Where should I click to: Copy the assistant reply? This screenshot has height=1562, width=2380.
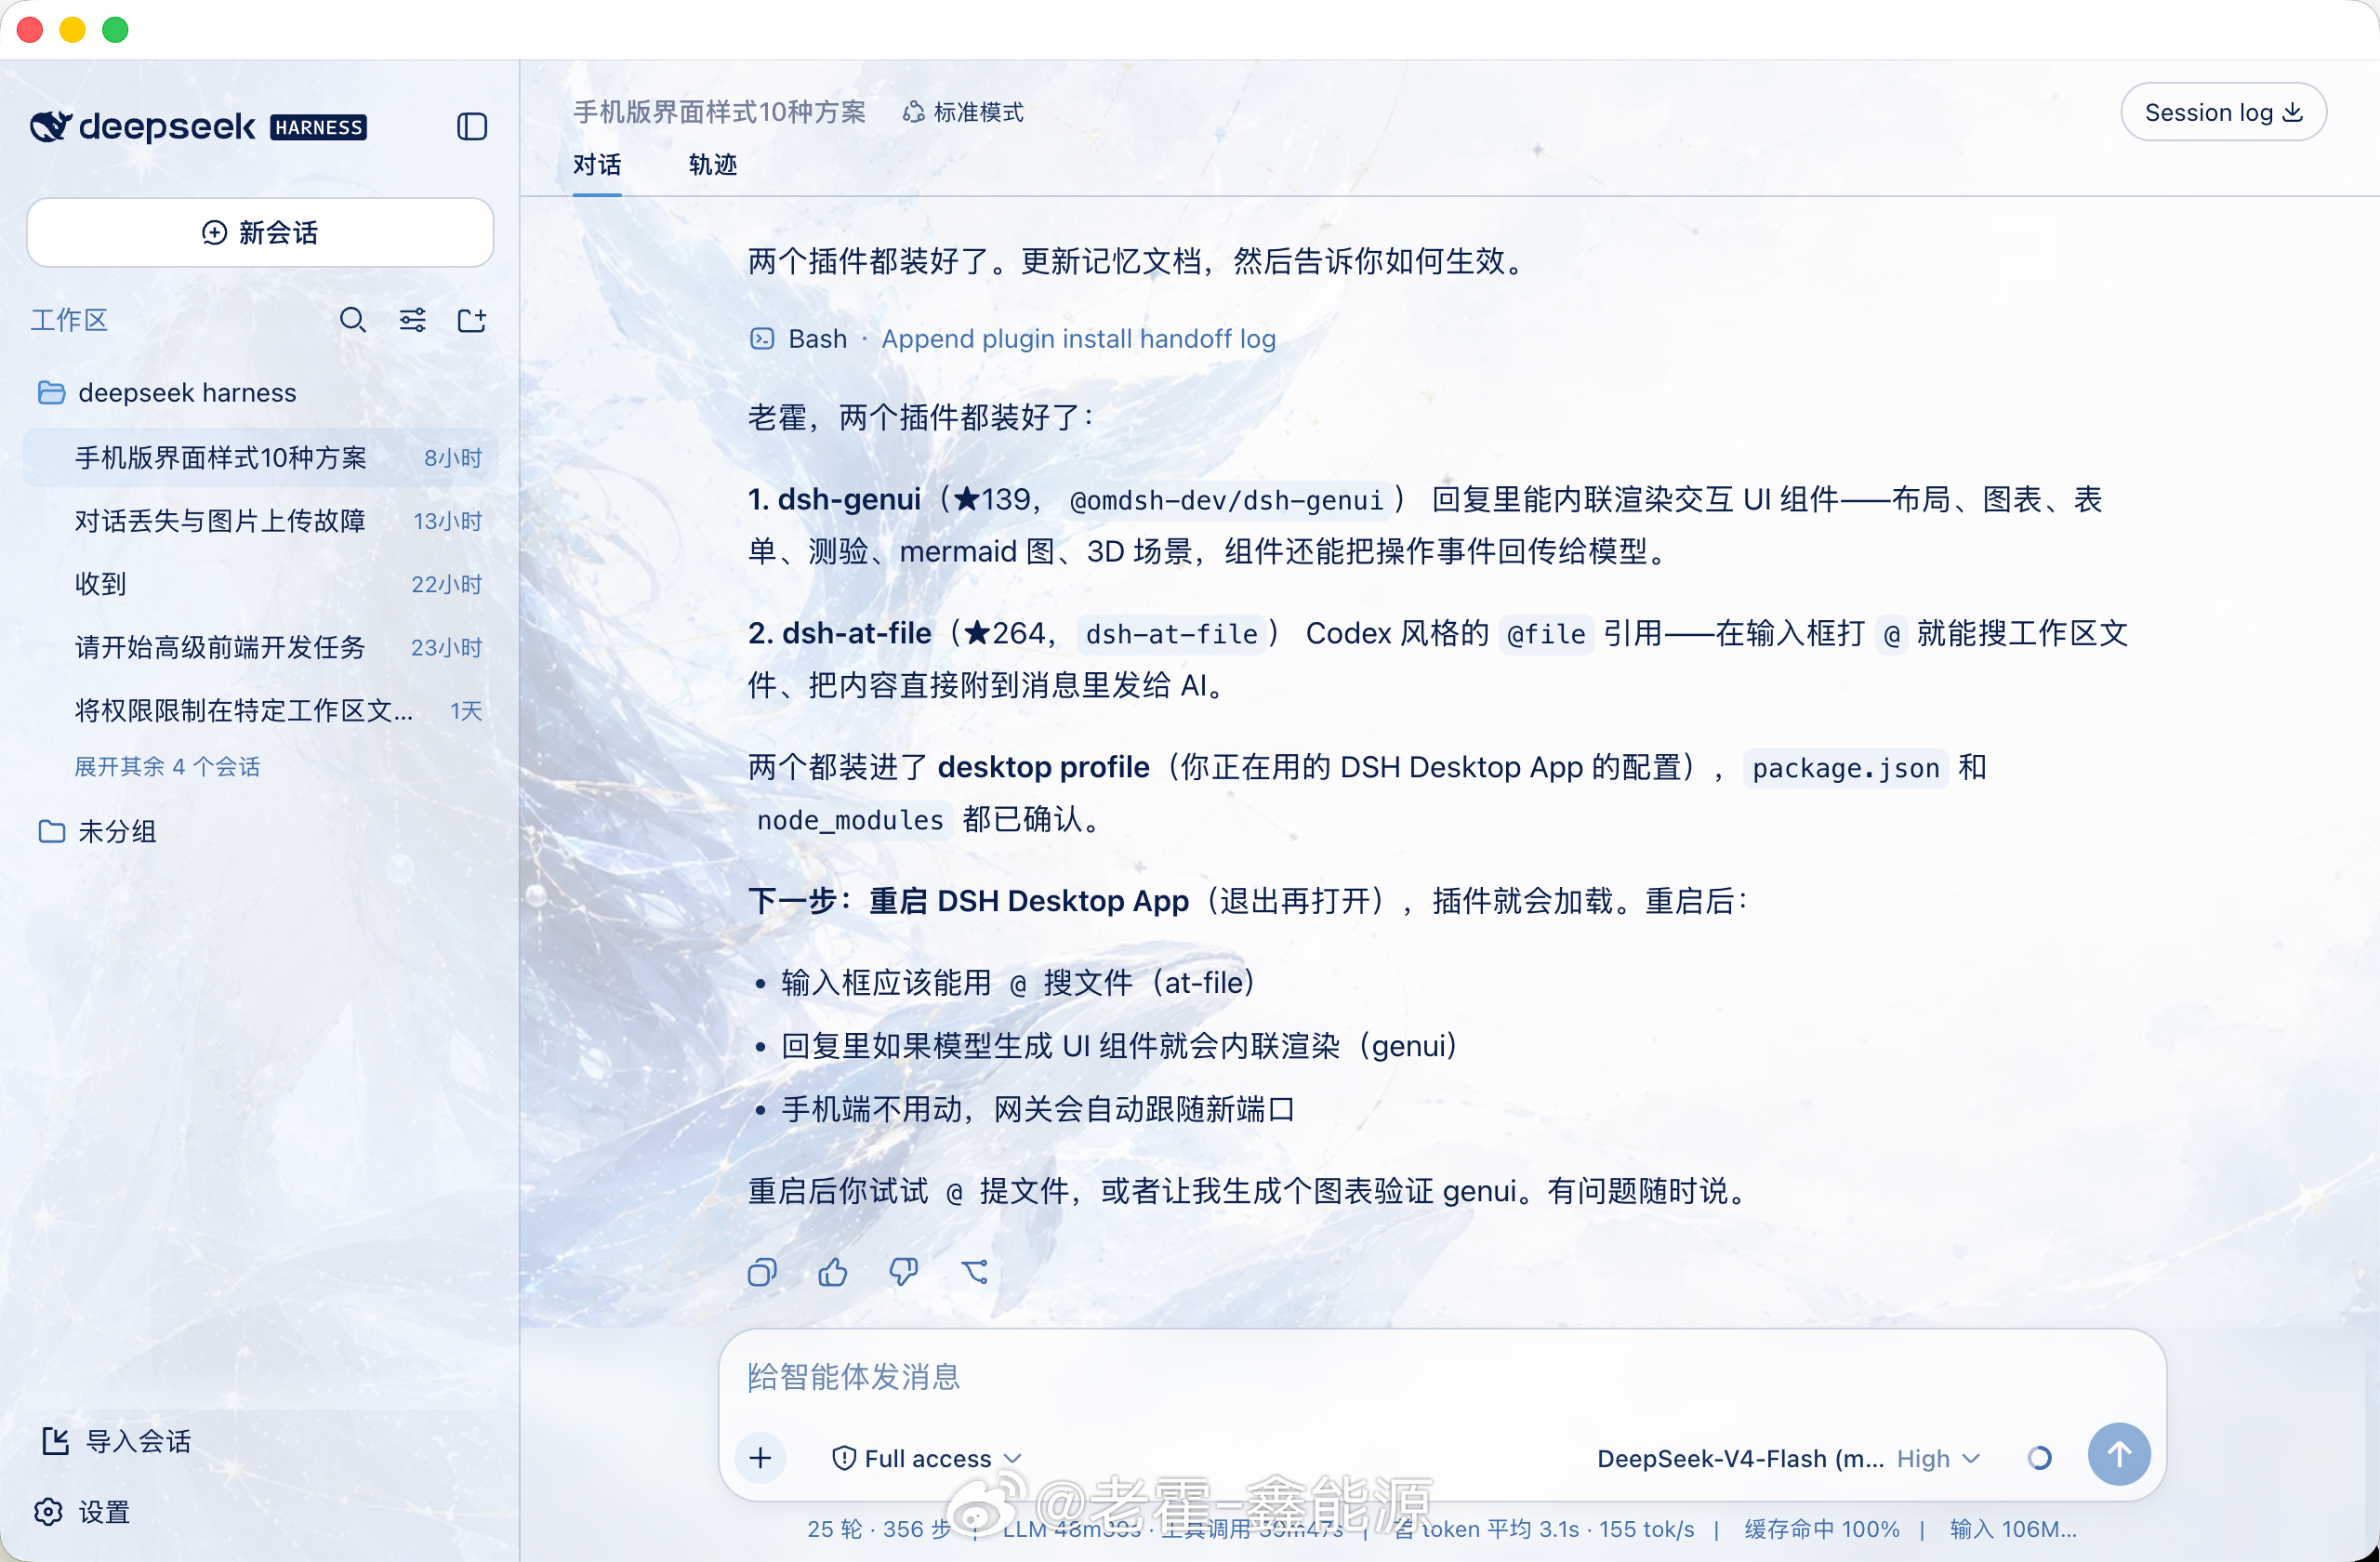(x=762, y=1272)
